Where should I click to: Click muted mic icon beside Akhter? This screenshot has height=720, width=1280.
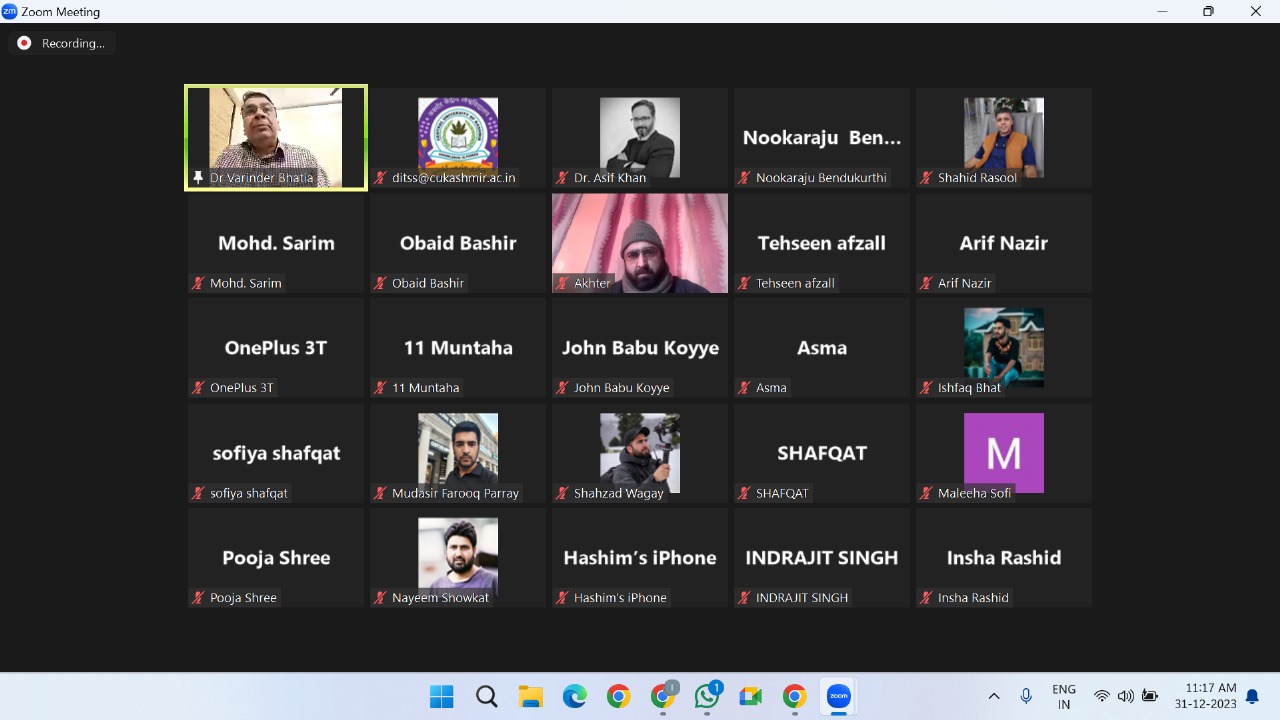[x=562, y=283]
